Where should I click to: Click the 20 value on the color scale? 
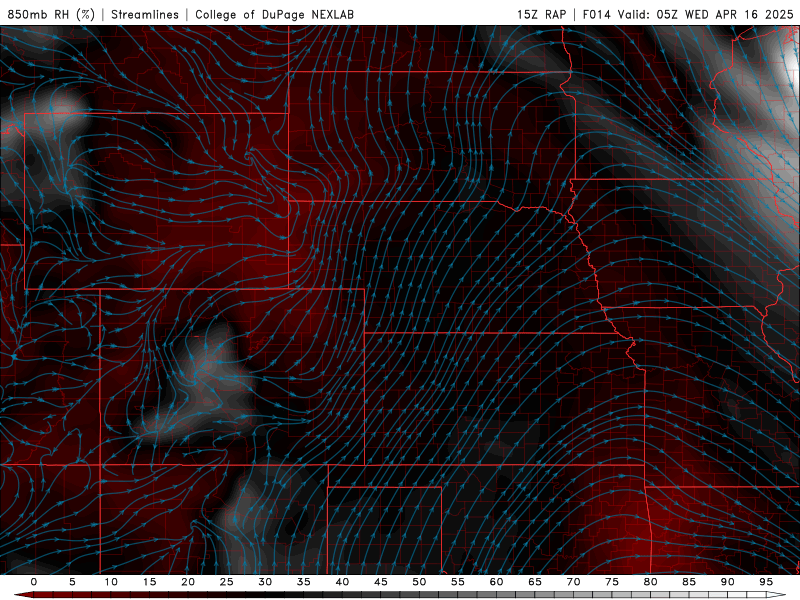[188, 582]
